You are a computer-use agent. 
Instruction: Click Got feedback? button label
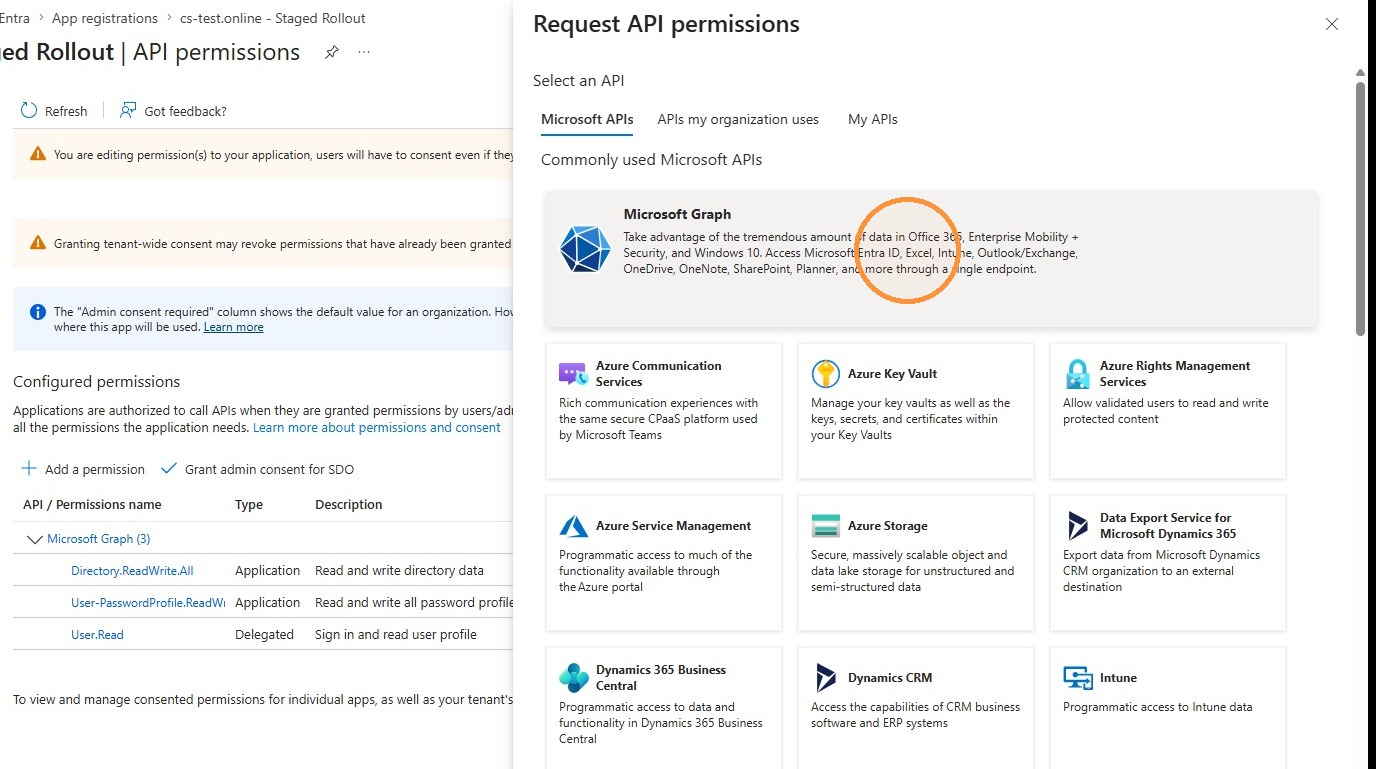(x=185, y=111)
